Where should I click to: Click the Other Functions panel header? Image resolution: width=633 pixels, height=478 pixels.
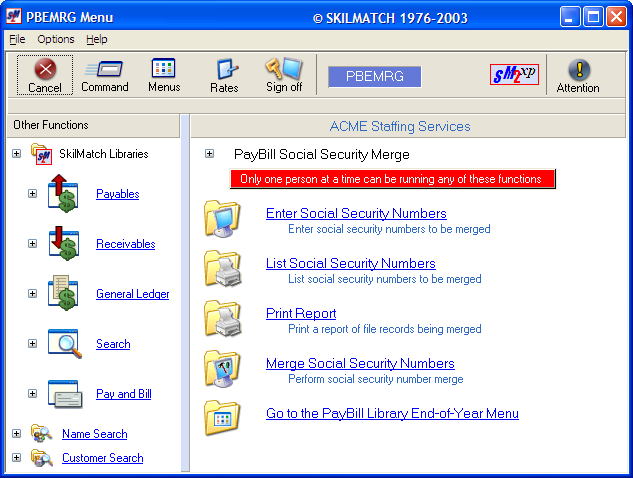pyautogui.click(x=93, y=125)
